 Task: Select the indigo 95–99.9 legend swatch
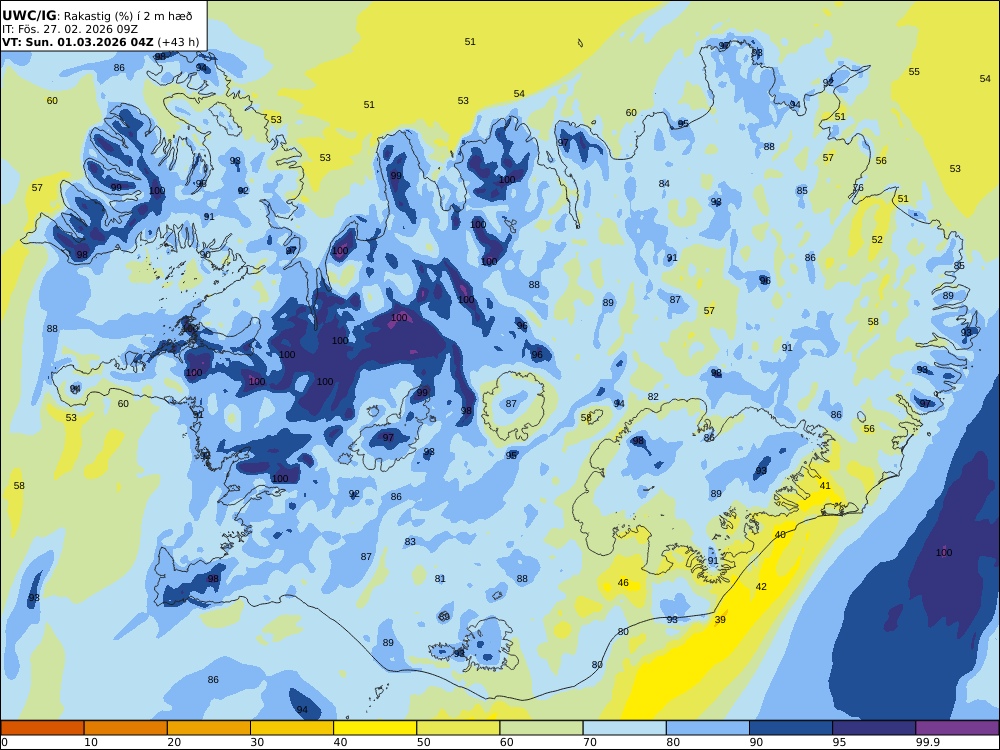click(874, 728)
